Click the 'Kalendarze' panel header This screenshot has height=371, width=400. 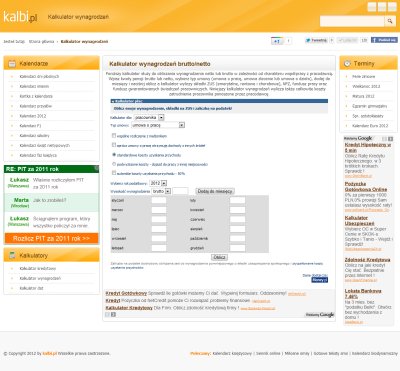point(51,63)
